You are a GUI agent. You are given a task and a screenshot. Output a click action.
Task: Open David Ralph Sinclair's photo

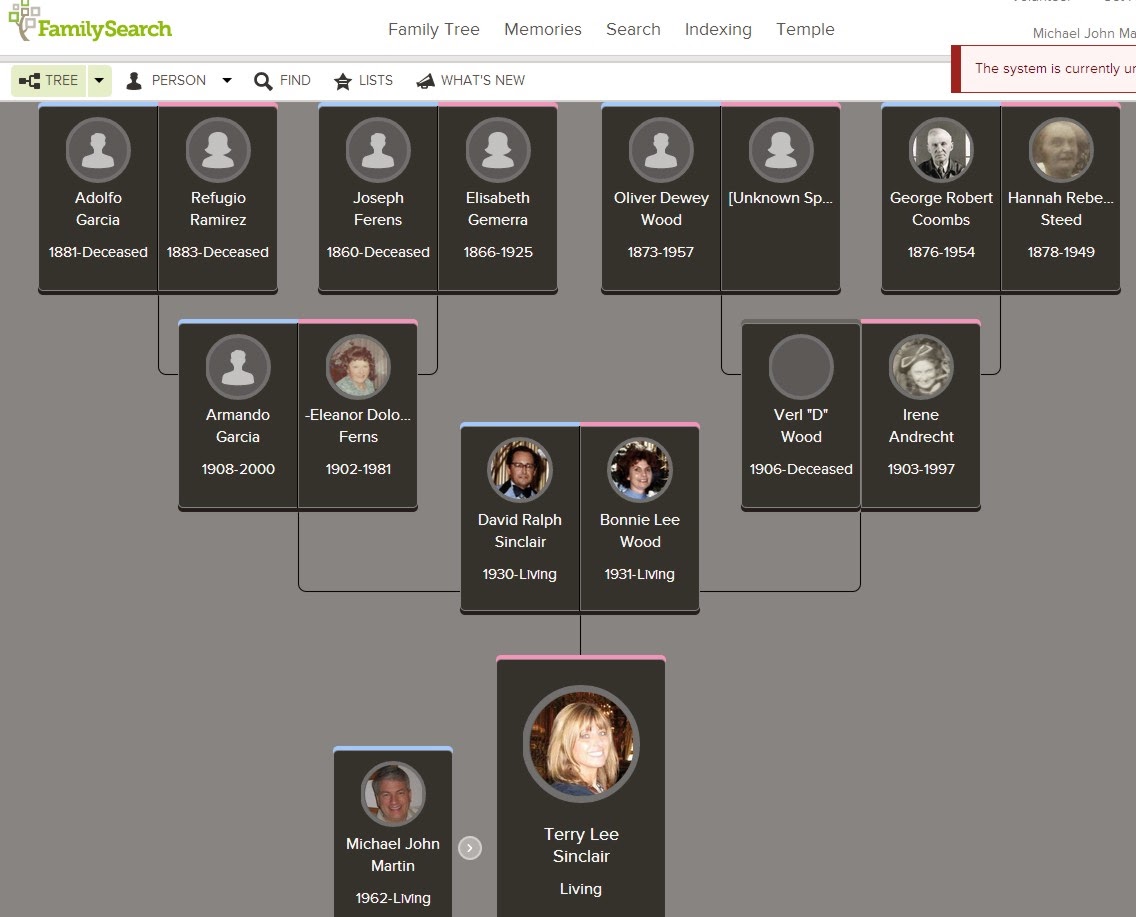519,470
